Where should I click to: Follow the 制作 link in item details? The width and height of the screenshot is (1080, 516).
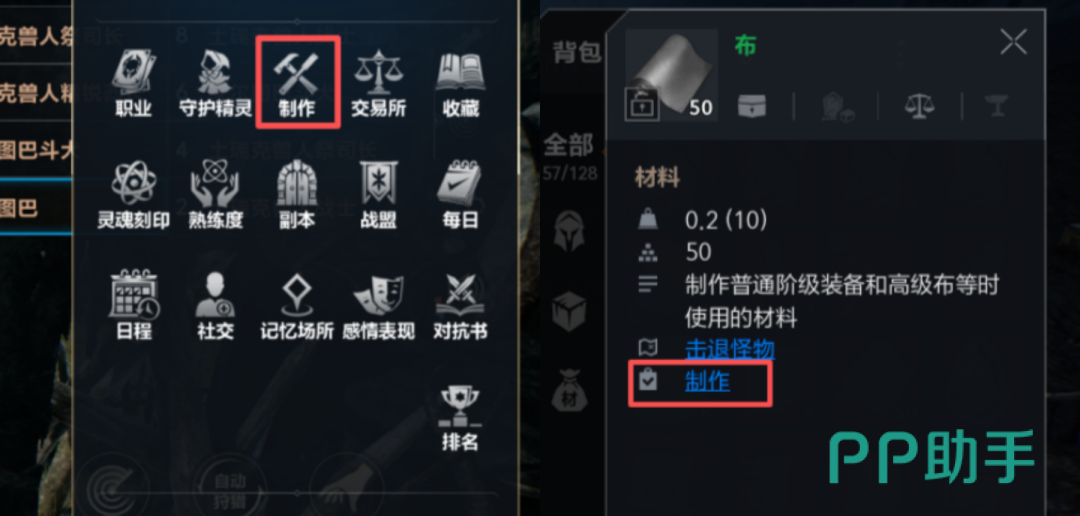(x=707, y=380)
